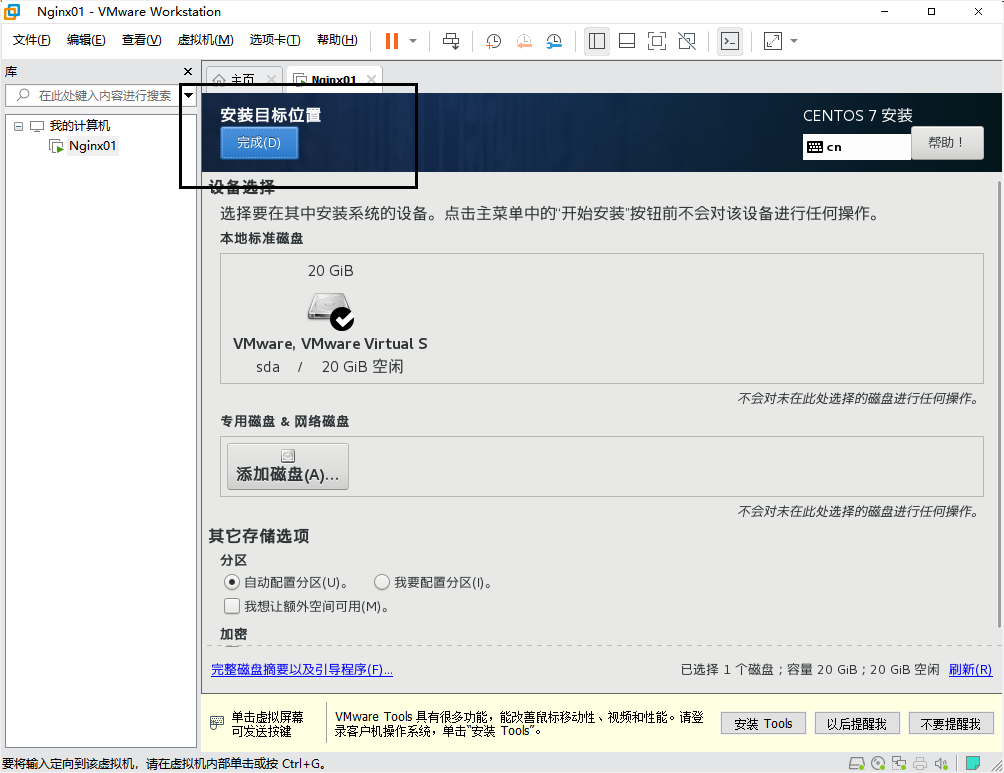Select 我要配置分区(I) radio button

pyautogui.click(x=382, y=582)
